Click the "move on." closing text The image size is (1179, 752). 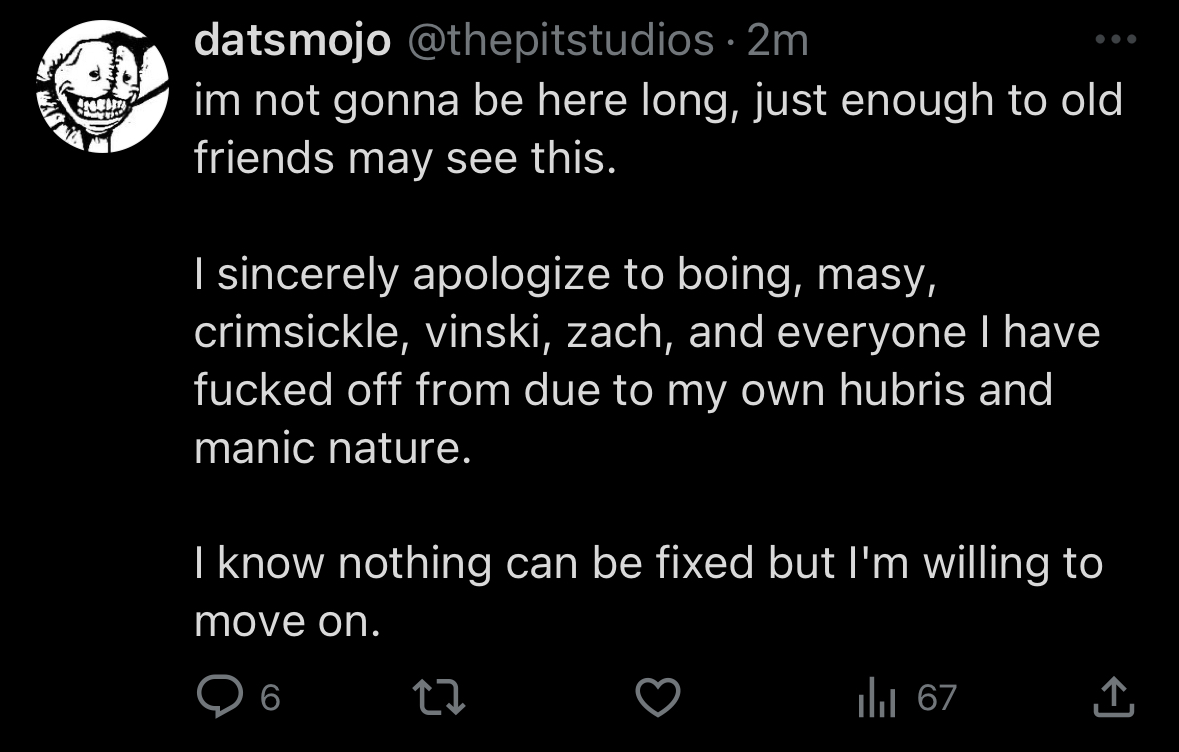tap(288, 621)
